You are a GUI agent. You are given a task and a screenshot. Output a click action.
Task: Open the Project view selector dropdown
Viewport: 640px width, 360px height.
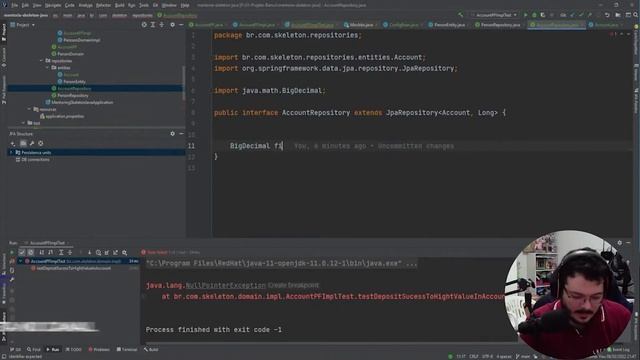[22, 25]
